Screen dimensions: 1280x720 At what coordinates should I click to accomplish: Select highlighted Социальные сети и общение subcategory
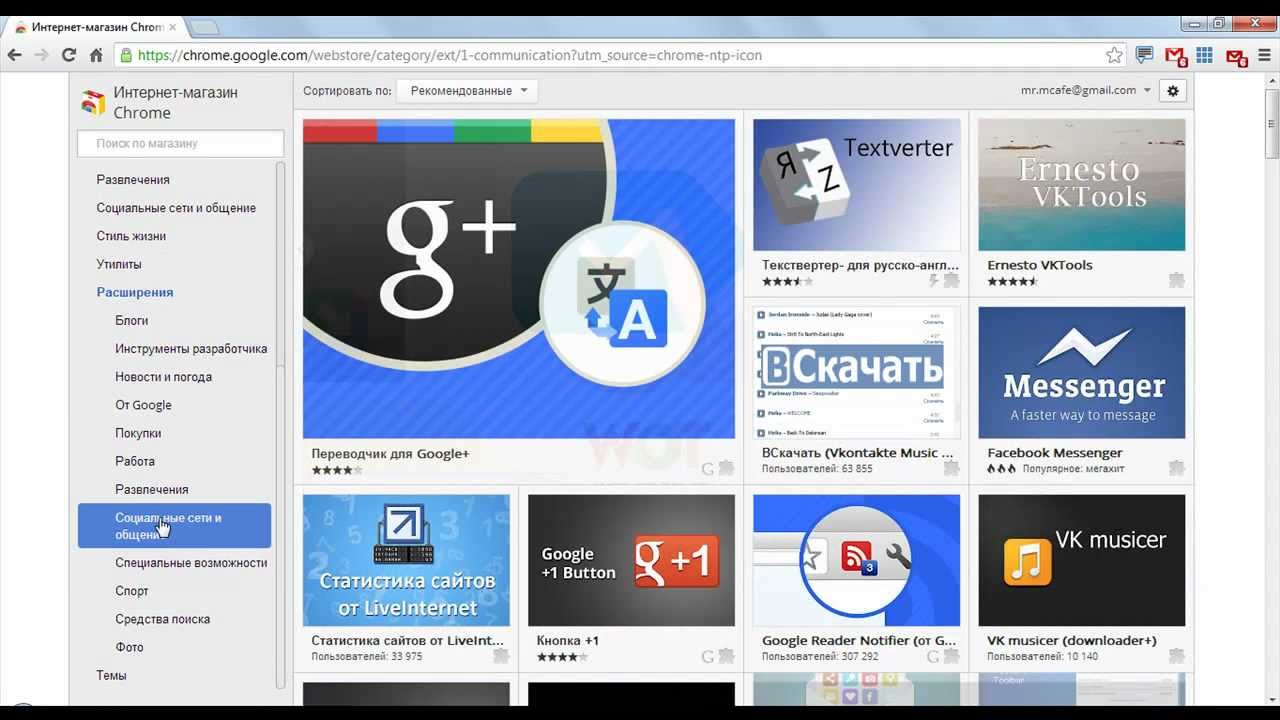pyautogui.click(x=174, y=526)
